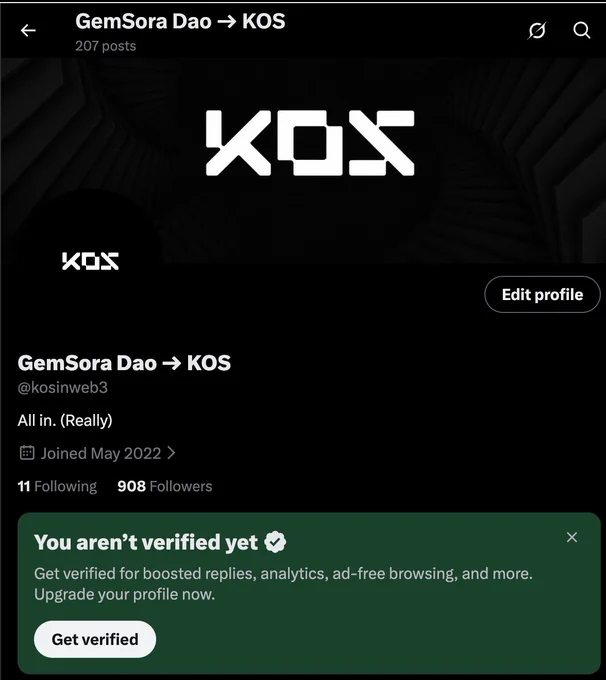
Task: Expand the chevron after Joined May 2022
Action: point(171,453)
